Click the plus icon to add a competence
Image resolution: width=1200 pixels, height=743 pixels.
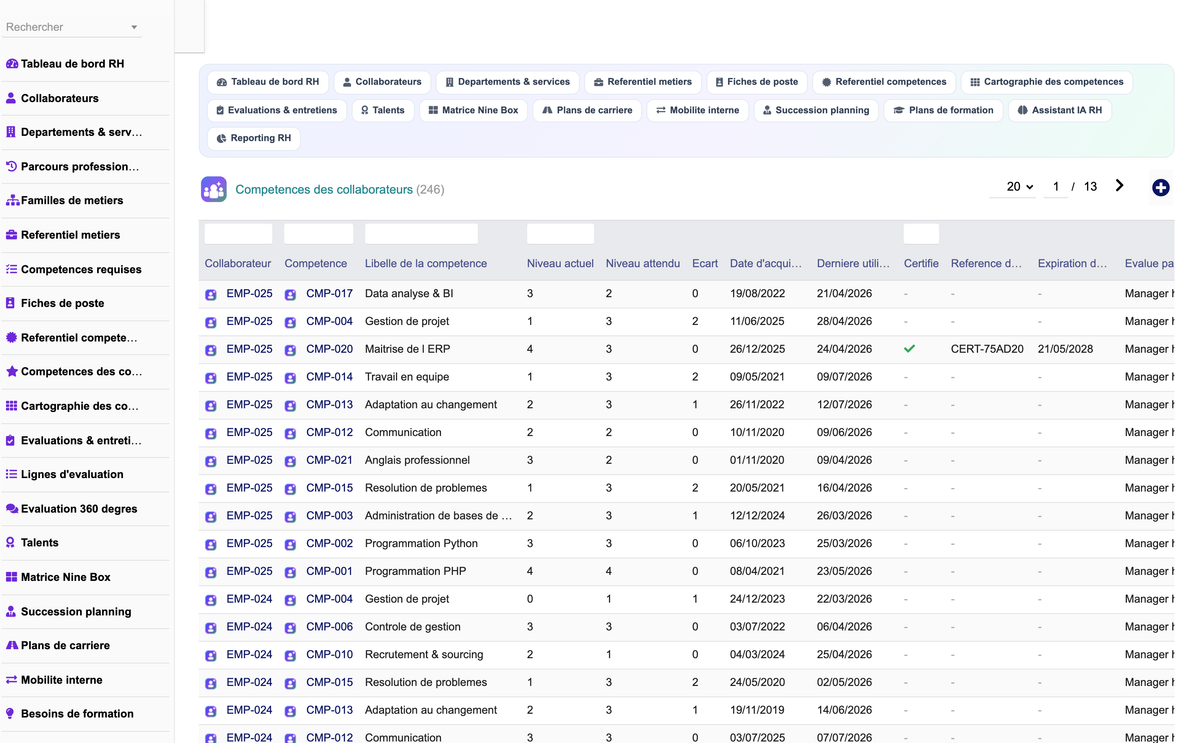click(x=1160, y=188)
